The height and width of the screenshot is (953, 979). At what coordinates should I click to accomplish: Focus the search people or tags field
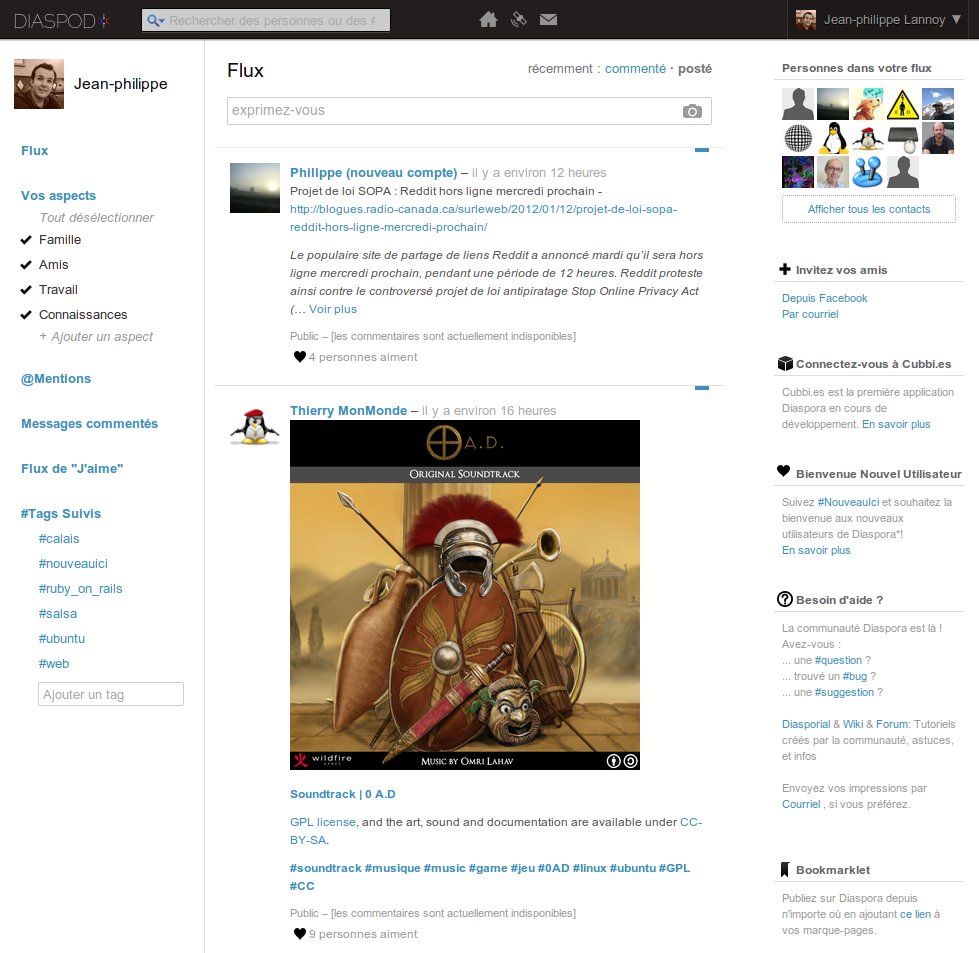point(266,21)
